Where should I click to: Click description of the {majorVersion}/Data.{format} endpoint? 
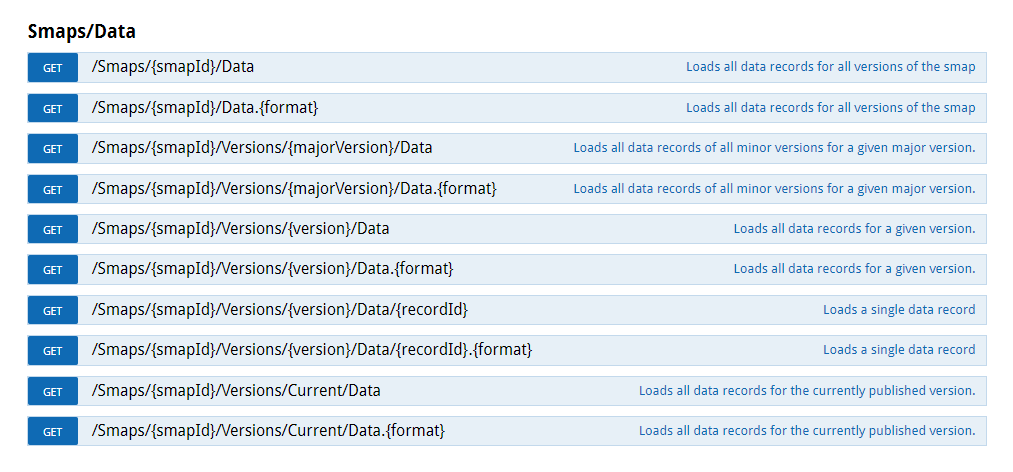[x=774, y=189]
